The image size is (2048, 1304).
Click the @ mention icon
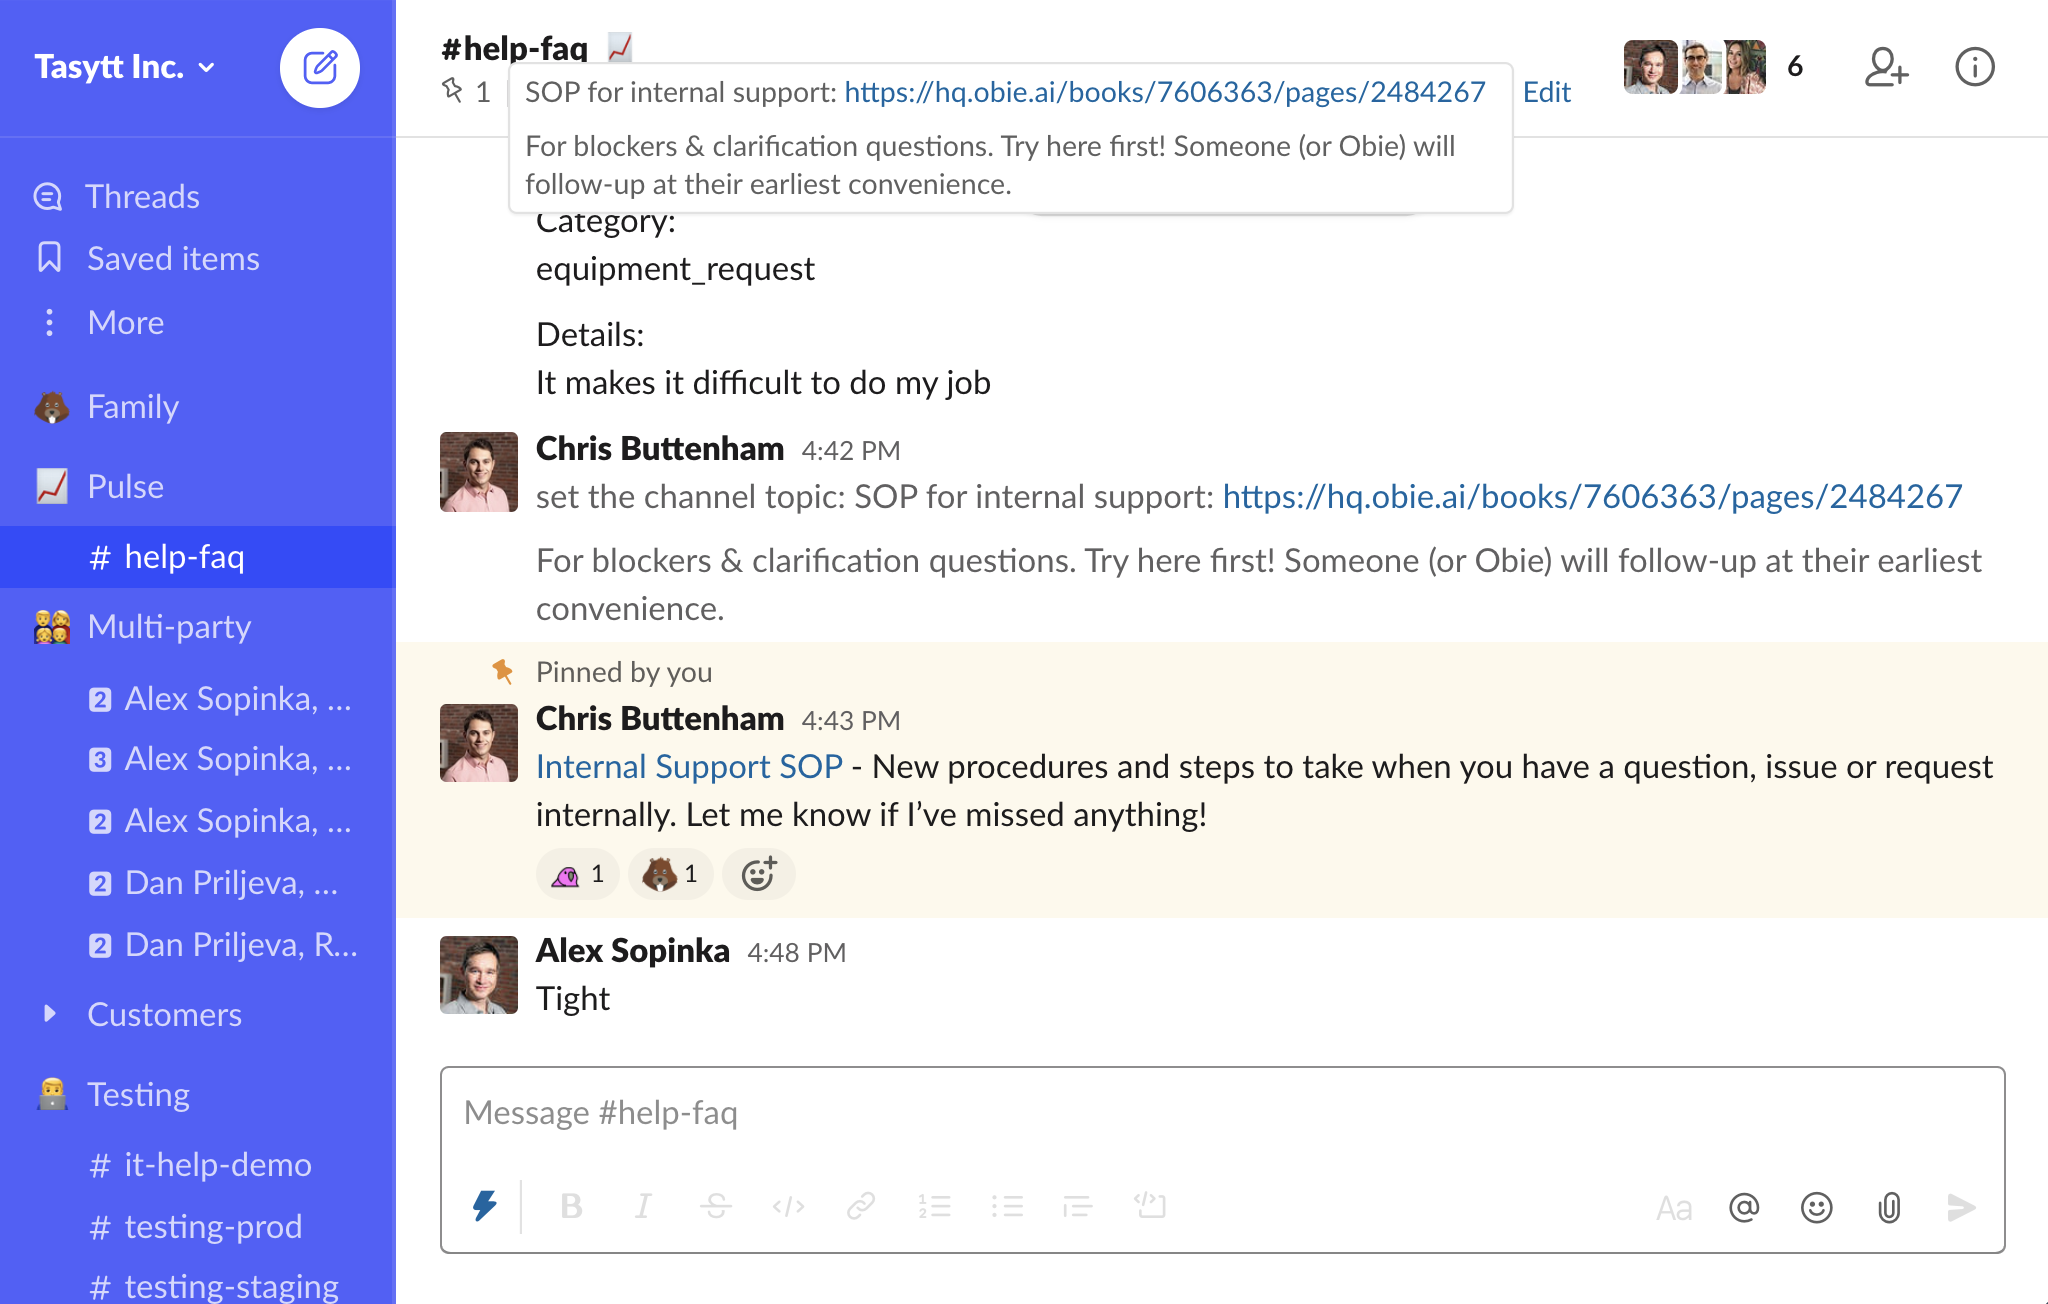1744,1208
